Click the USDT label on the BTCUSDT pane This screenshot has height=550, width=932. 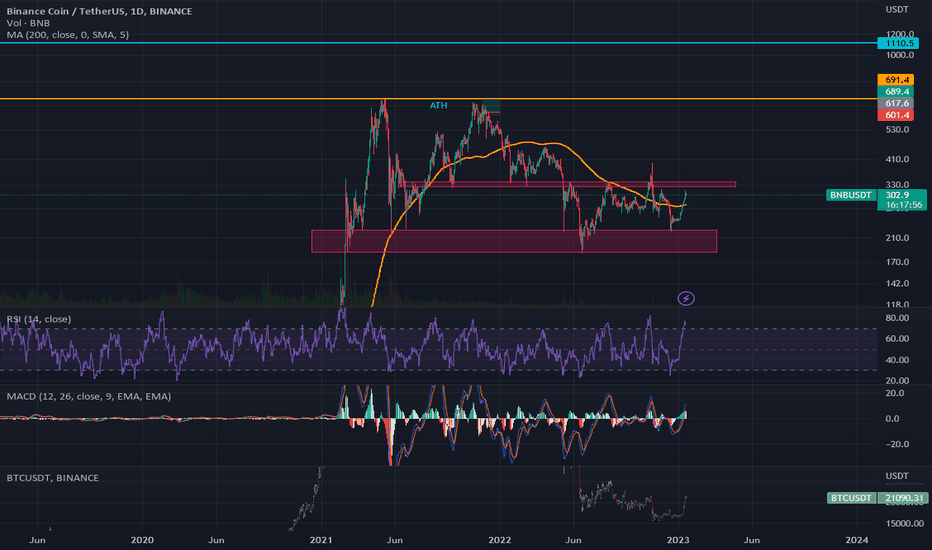[897, 476]
